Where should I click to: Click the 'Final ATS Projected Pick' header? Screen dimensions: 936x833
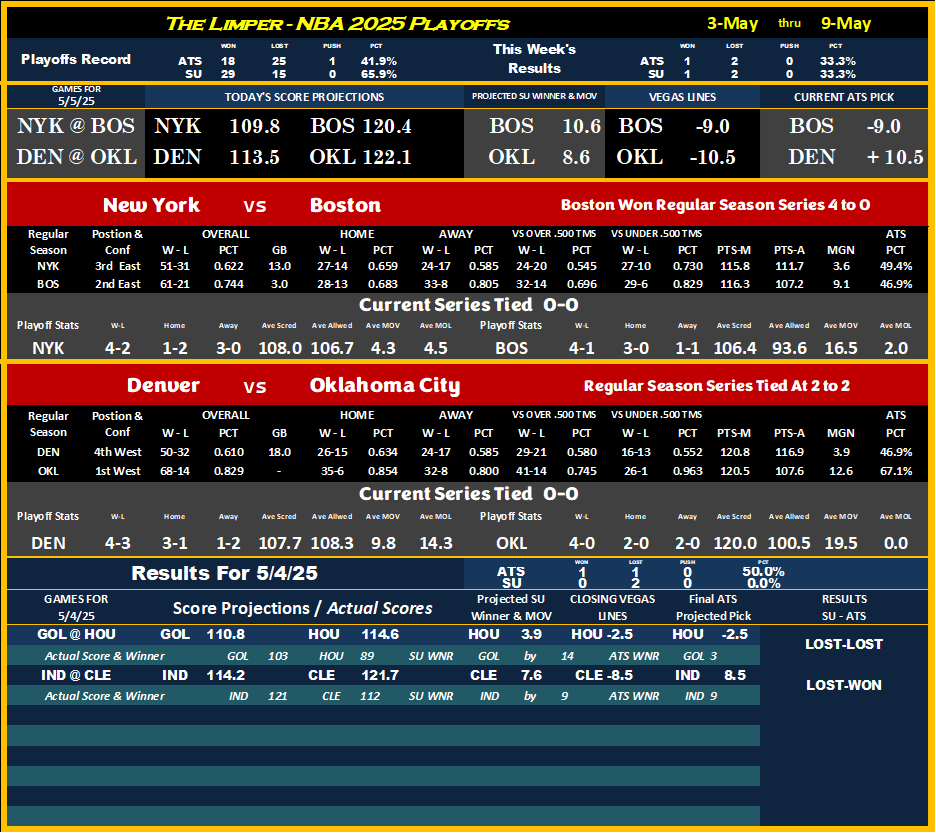pyautogui.click(x=713, y=607)
